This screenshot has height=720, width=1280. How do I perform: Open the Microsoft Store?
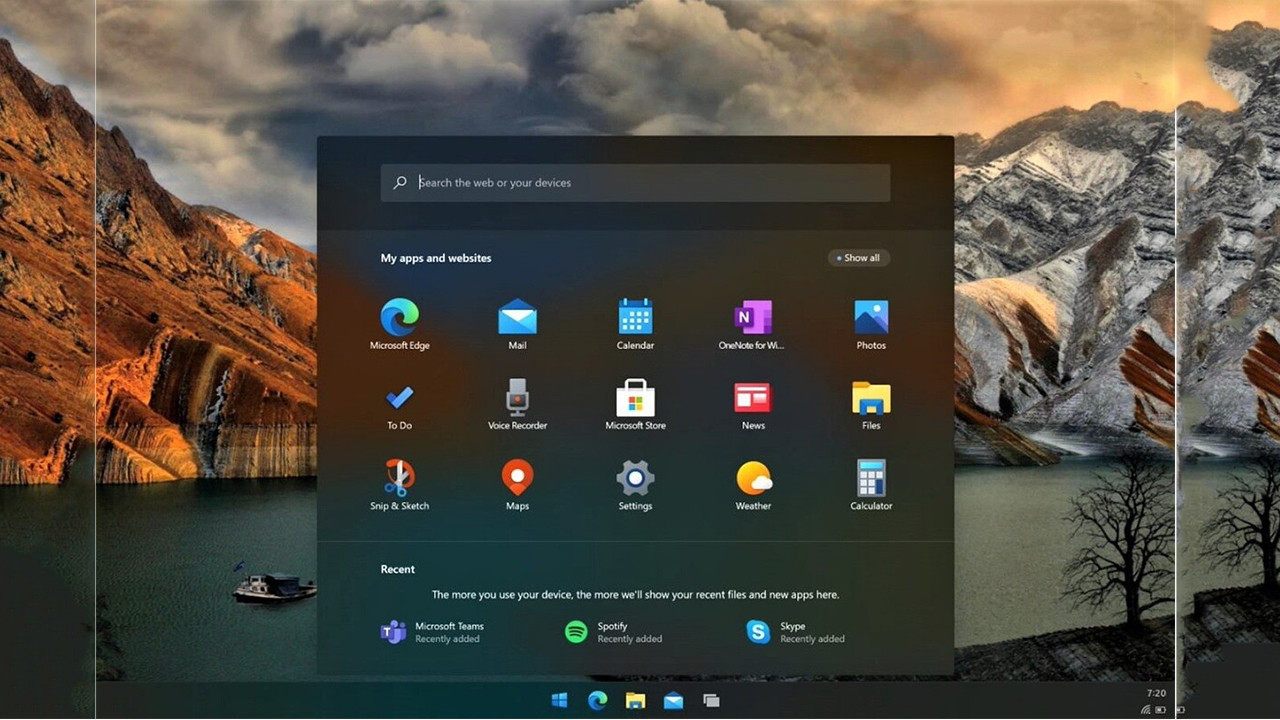point(634,396)
